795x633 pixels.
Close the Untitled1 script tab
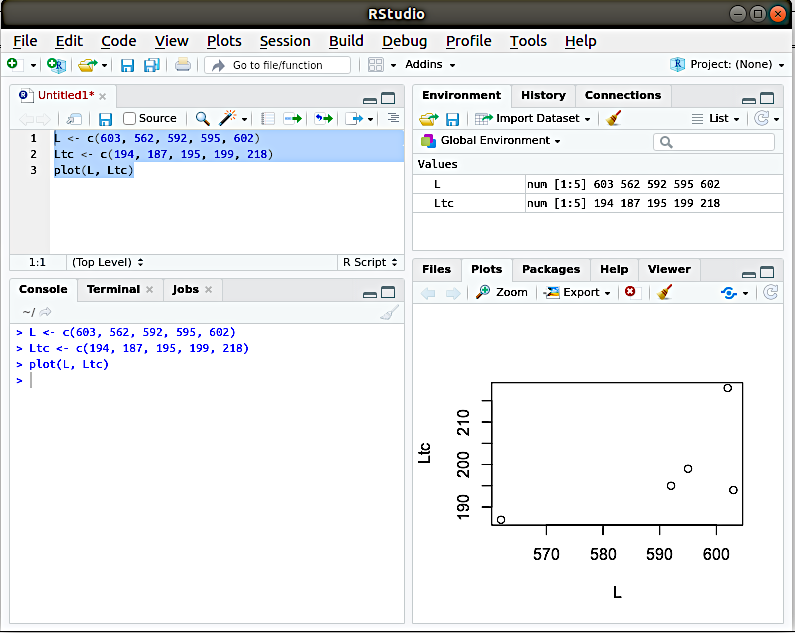tap(102, 96)
